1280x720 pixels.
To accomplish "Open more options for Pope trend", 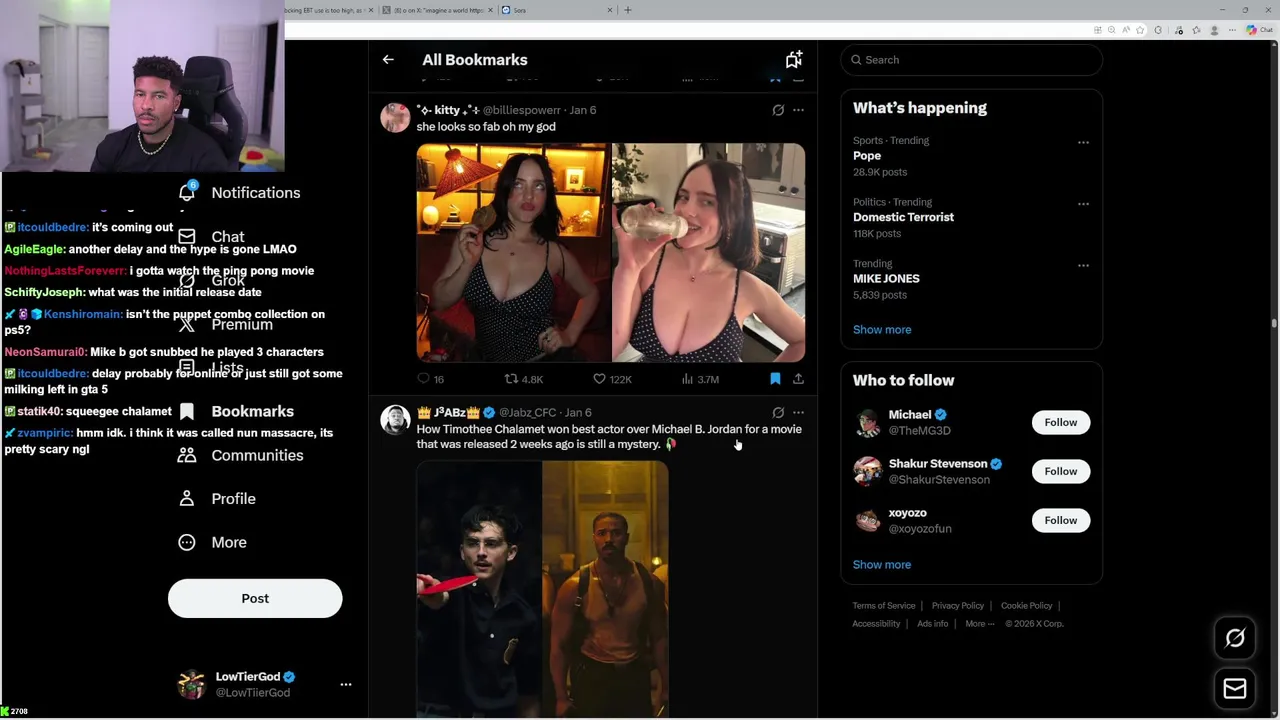I will [x=1083, y=142].
